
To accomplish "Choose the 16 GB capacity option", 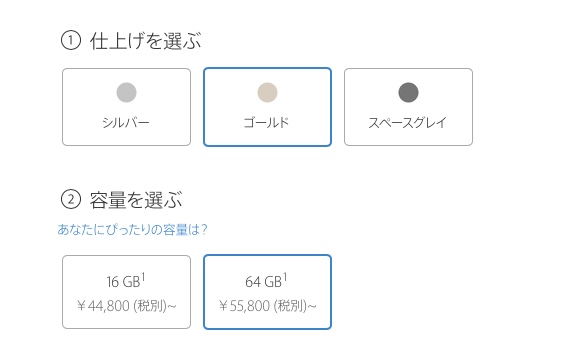I will click(126, 292).
